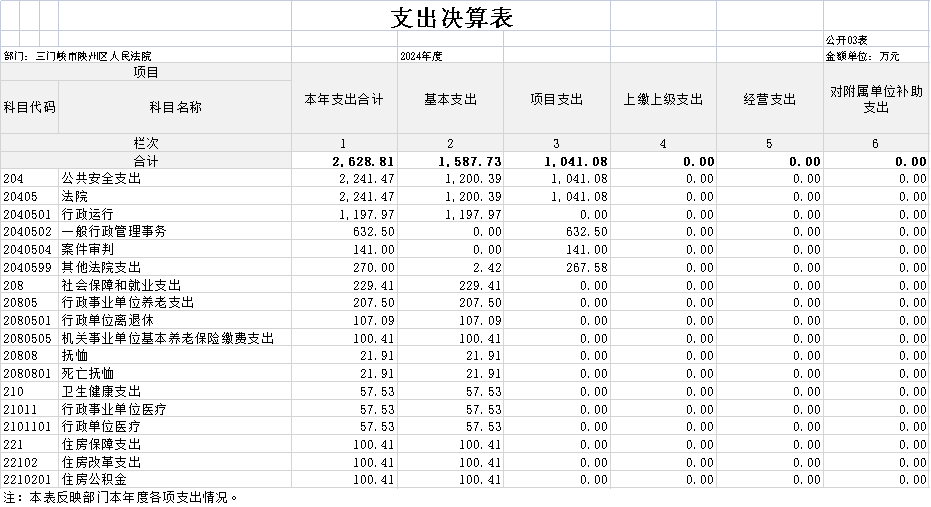Select the 上缴上级支出 column header
Viewport: 931px width, 507px height.
click(663, 99)
